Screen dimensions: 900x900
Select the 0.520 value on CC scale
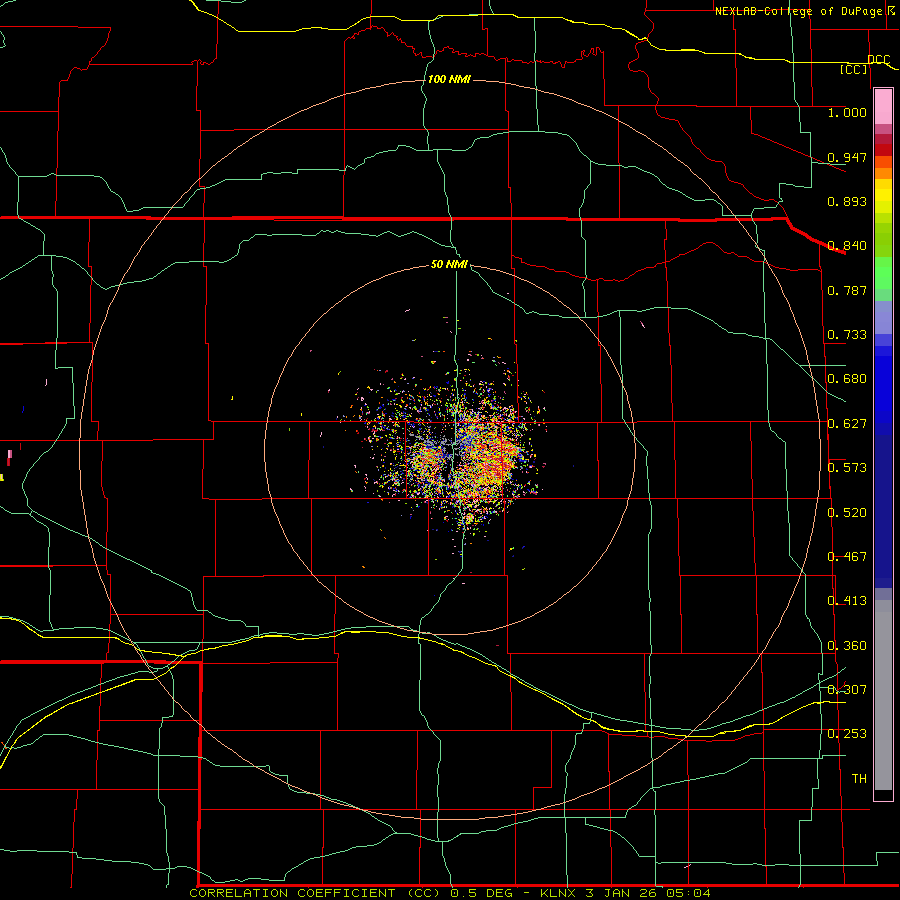click(847, 513)
